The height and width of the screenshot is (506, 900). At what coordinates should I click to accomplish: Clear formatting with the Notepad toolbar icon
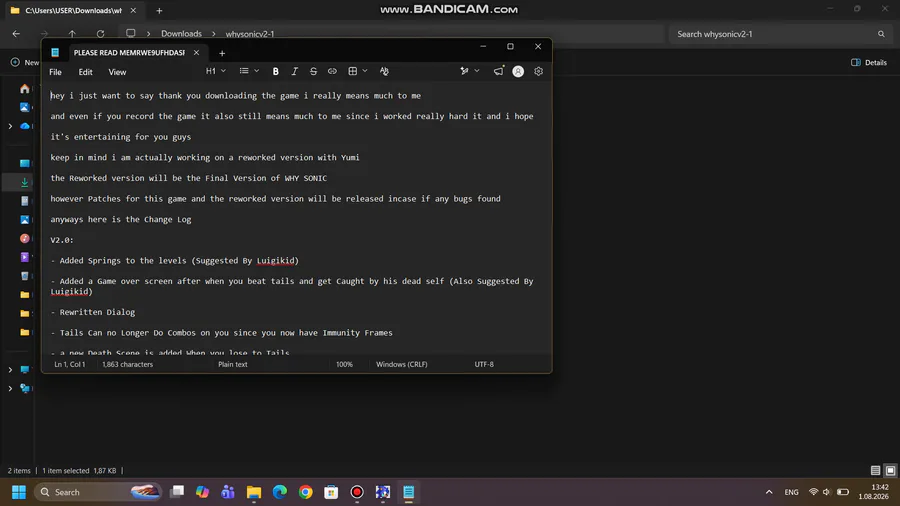(384, 72)
